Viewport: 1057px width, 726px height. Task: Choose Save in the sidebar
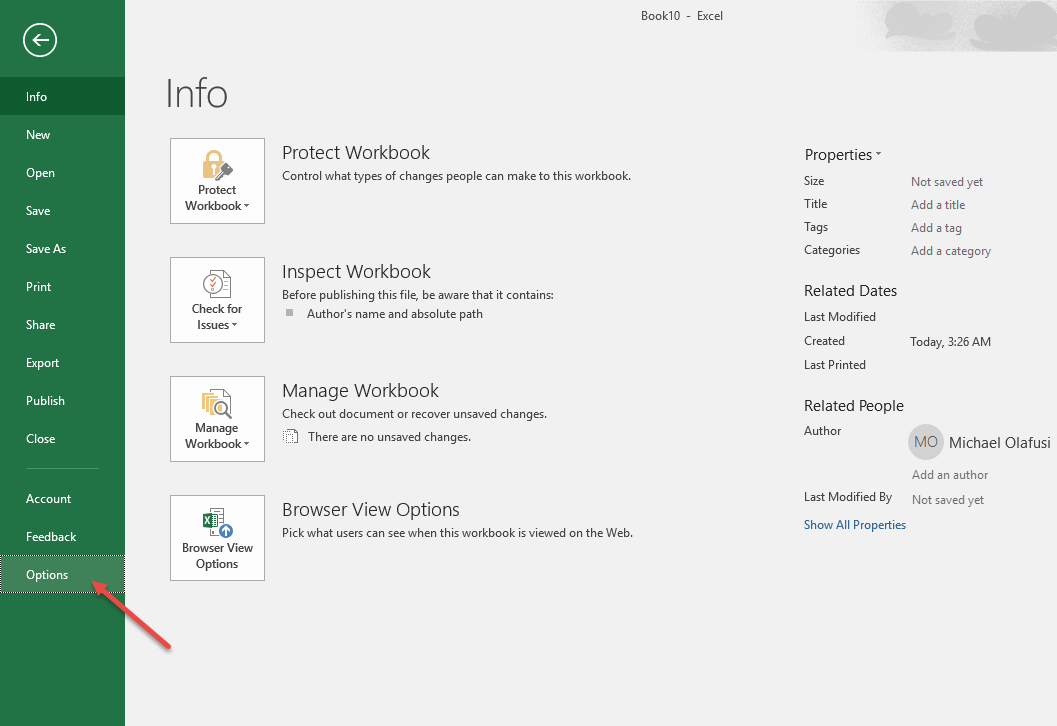click(x=62, y=210)
